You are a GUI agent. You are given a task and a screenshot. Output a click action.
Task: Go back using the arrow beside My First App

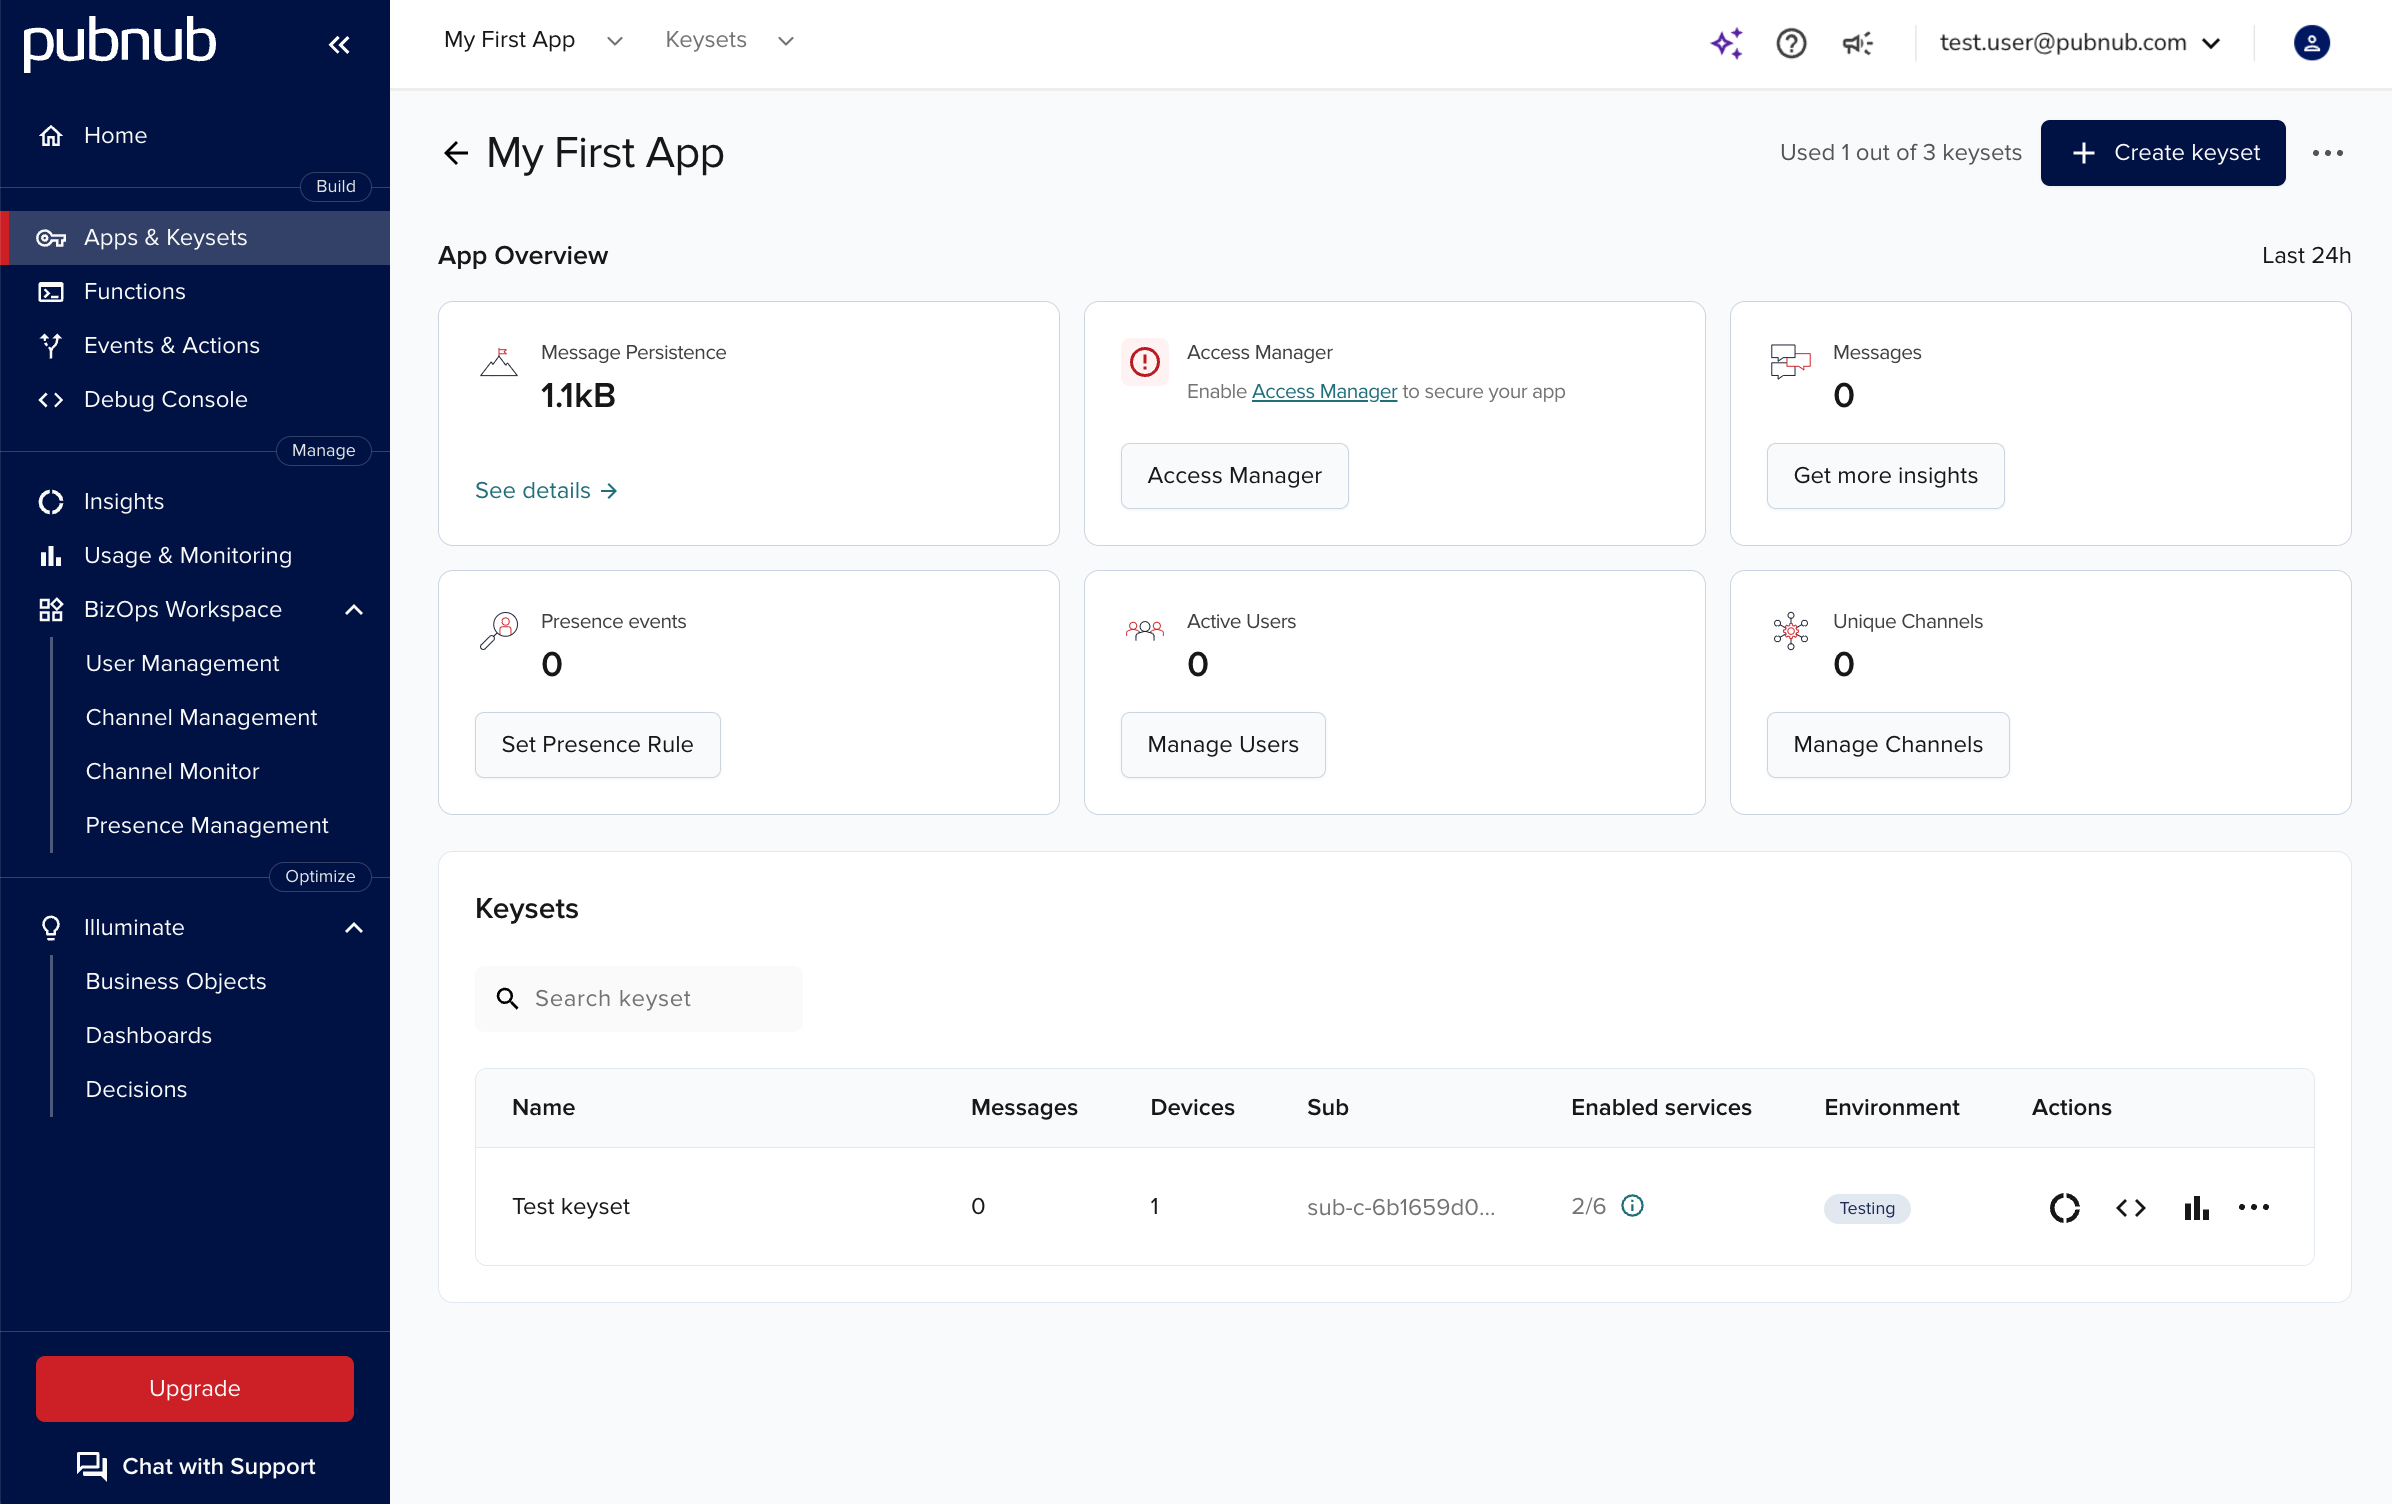(456, 153)
